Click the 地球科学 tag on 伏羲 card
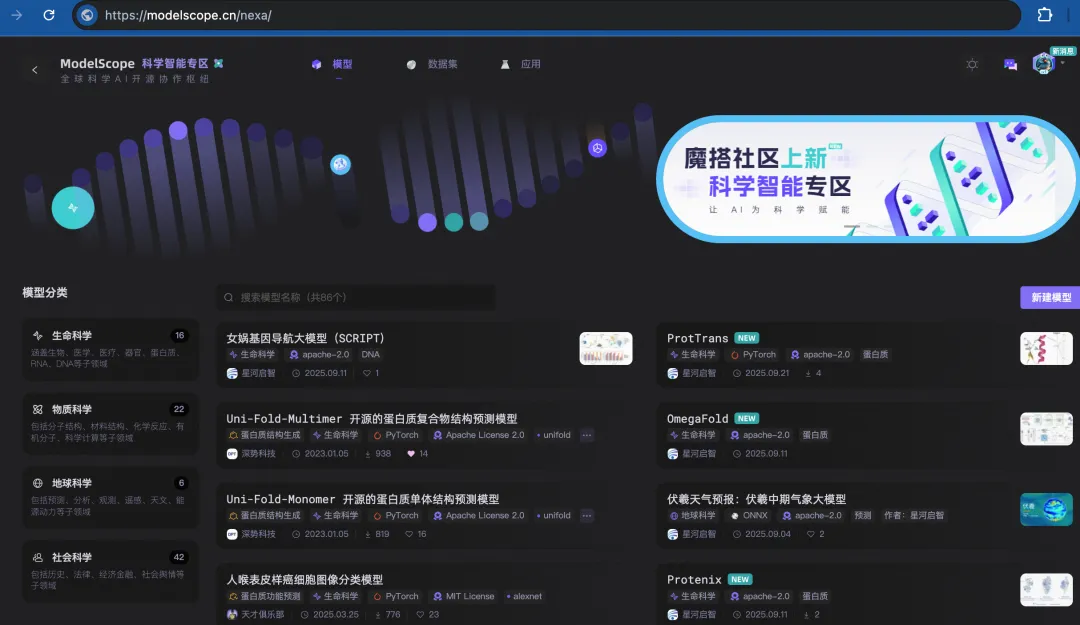The height and width of the screenshot is (625, 1080). (692, 516)
